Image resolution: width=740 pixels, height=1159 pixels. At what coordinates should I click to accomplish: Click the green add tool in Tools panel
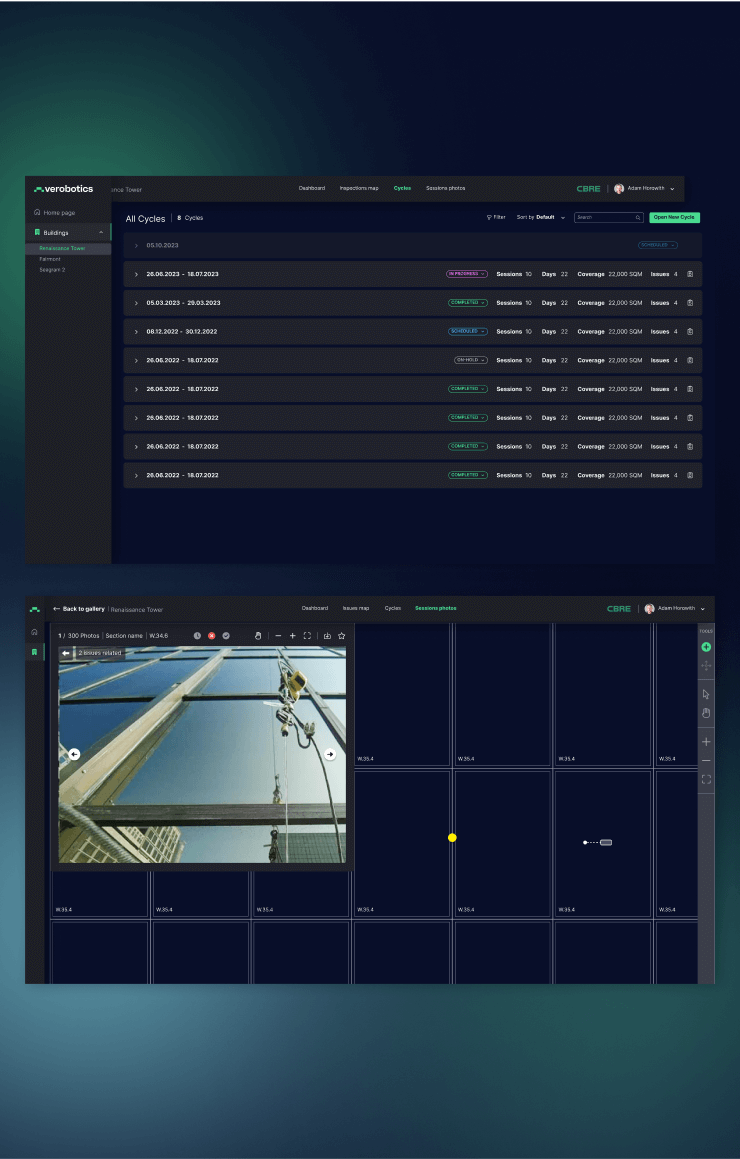pos(706,647)
